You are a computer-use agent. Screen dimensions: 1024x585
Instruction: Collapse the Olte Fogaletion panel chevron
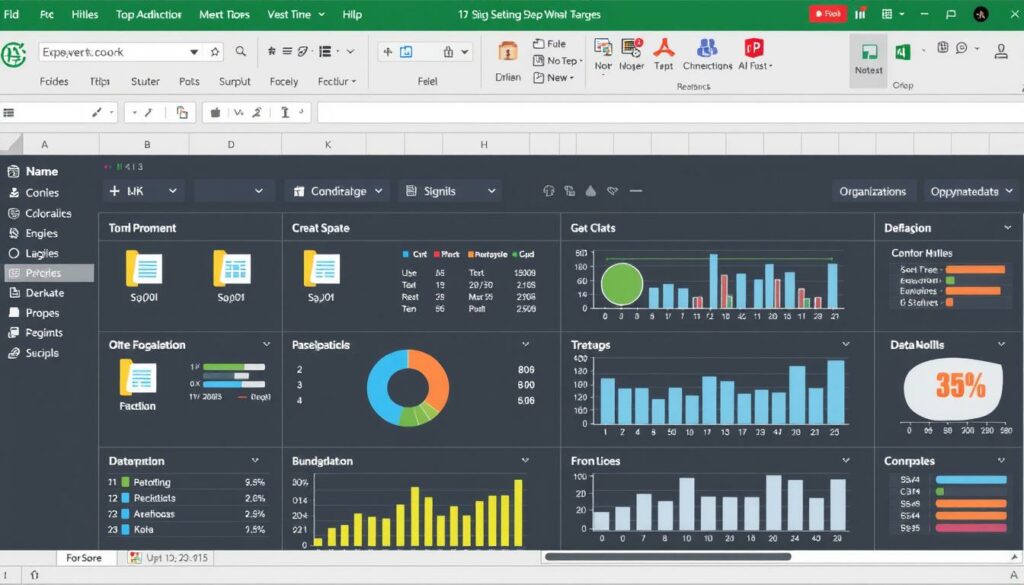pos(266,344)
